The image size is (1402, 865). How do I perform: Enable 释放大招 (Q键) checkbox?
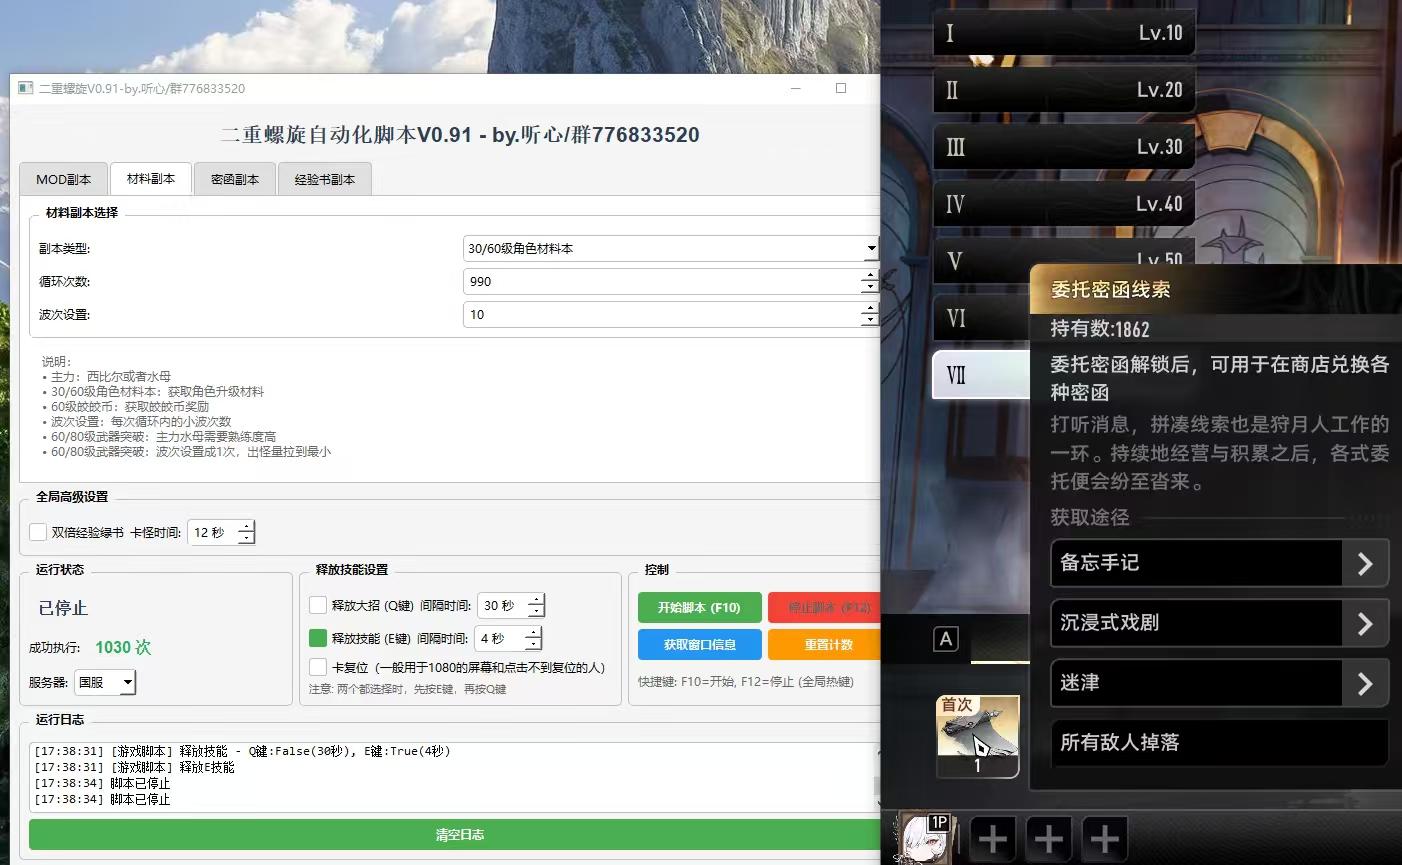pos(318,605)
